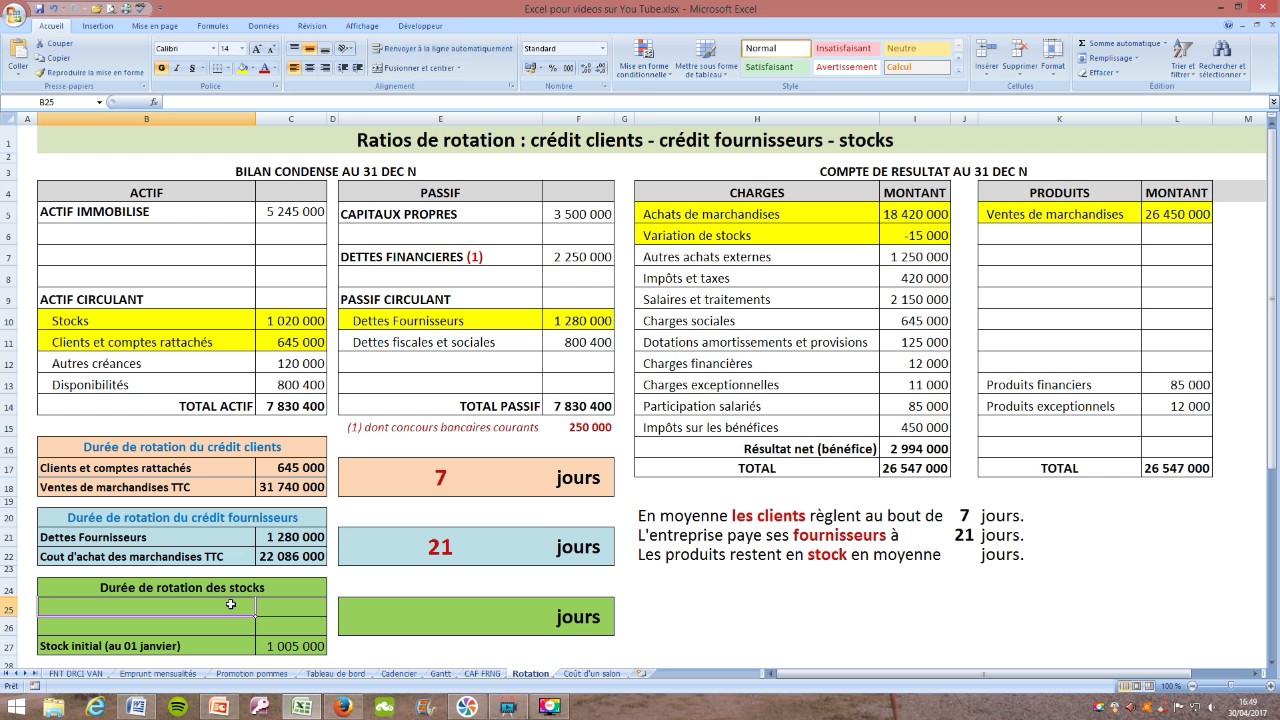Expand the cell styles gallery
The image size is (1280, 720).
tap(957, 70)
